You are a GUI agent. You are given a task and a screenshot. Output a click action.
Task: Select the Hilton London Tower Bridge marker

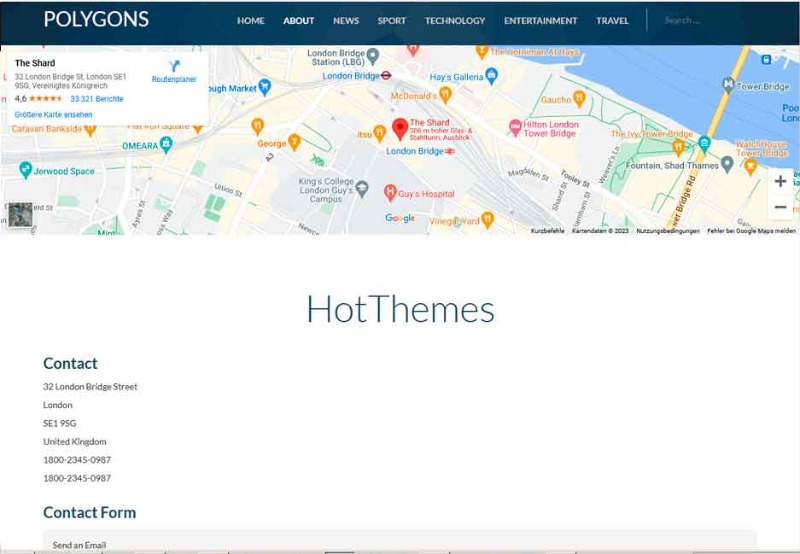coord(515,128)
